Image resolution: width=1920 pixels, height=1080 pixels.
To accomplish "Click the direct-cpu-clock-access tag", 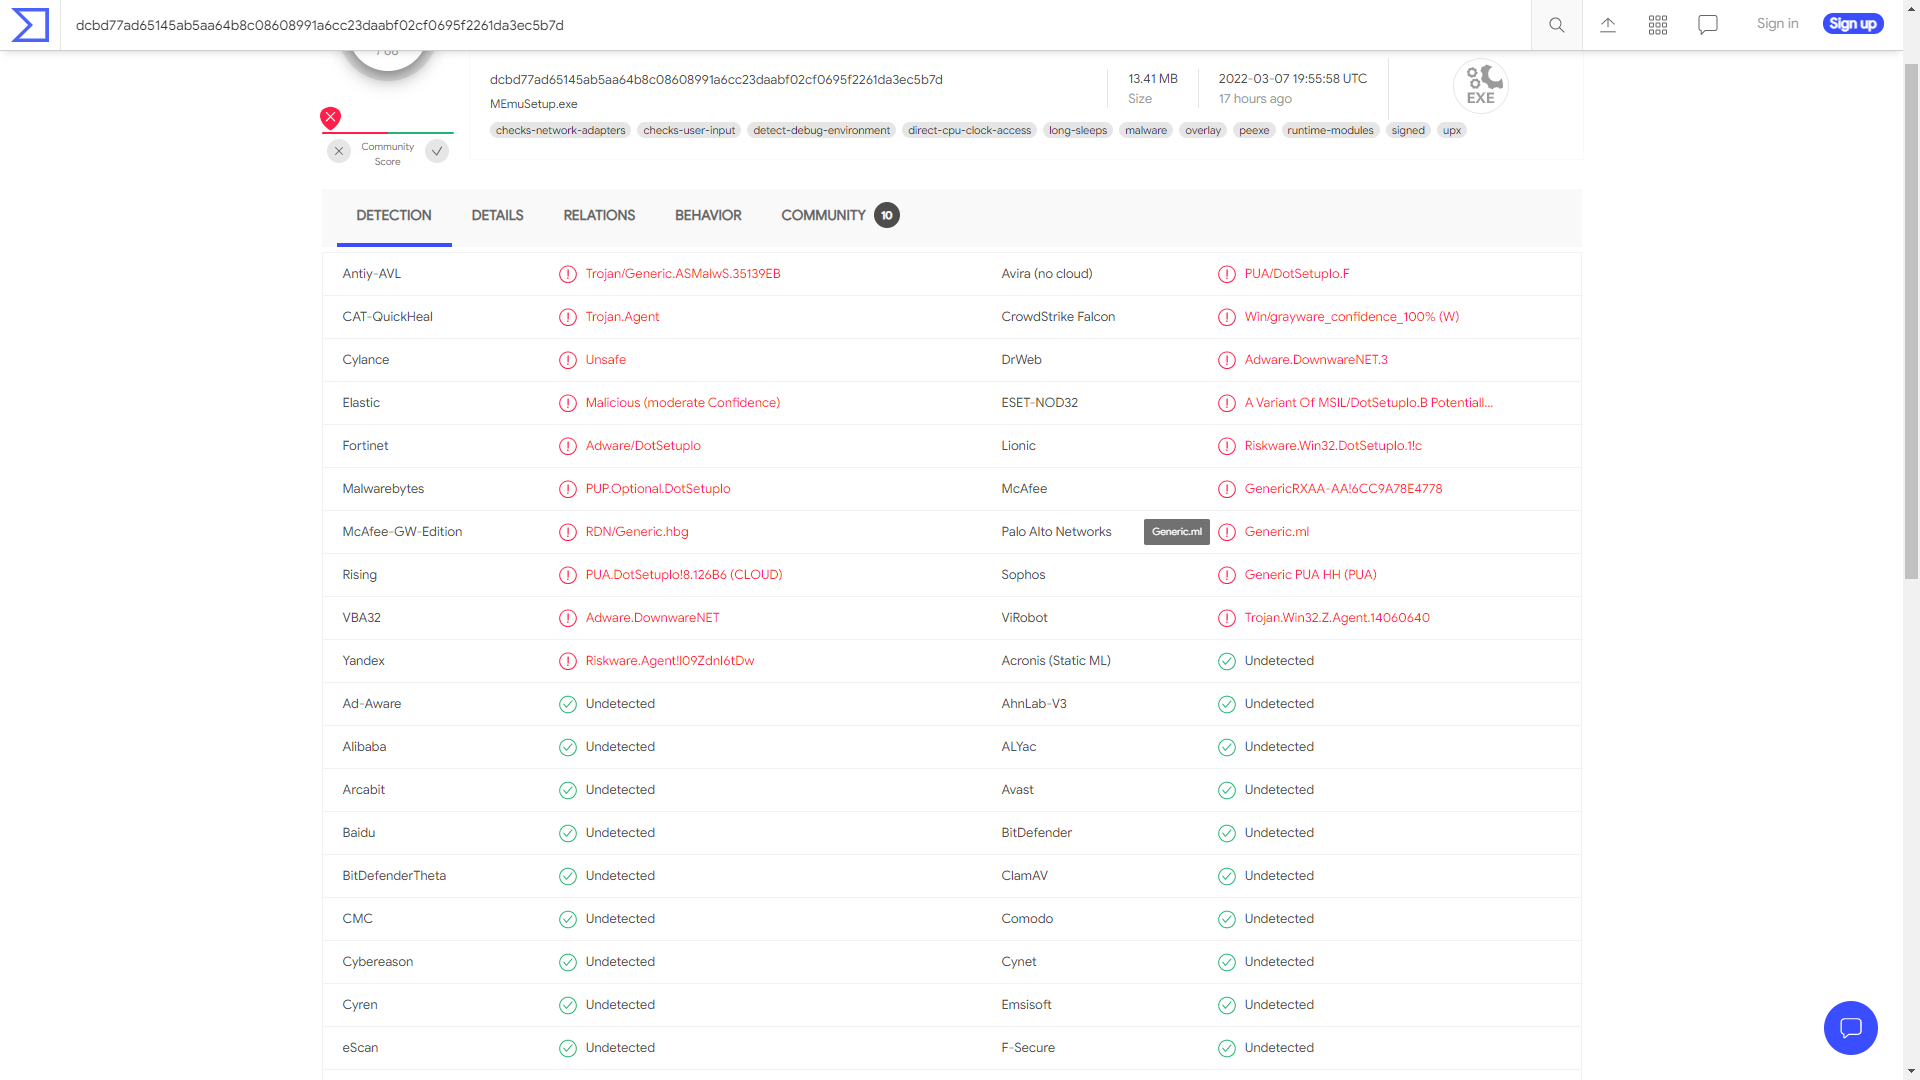I will [x=969, y=131].
